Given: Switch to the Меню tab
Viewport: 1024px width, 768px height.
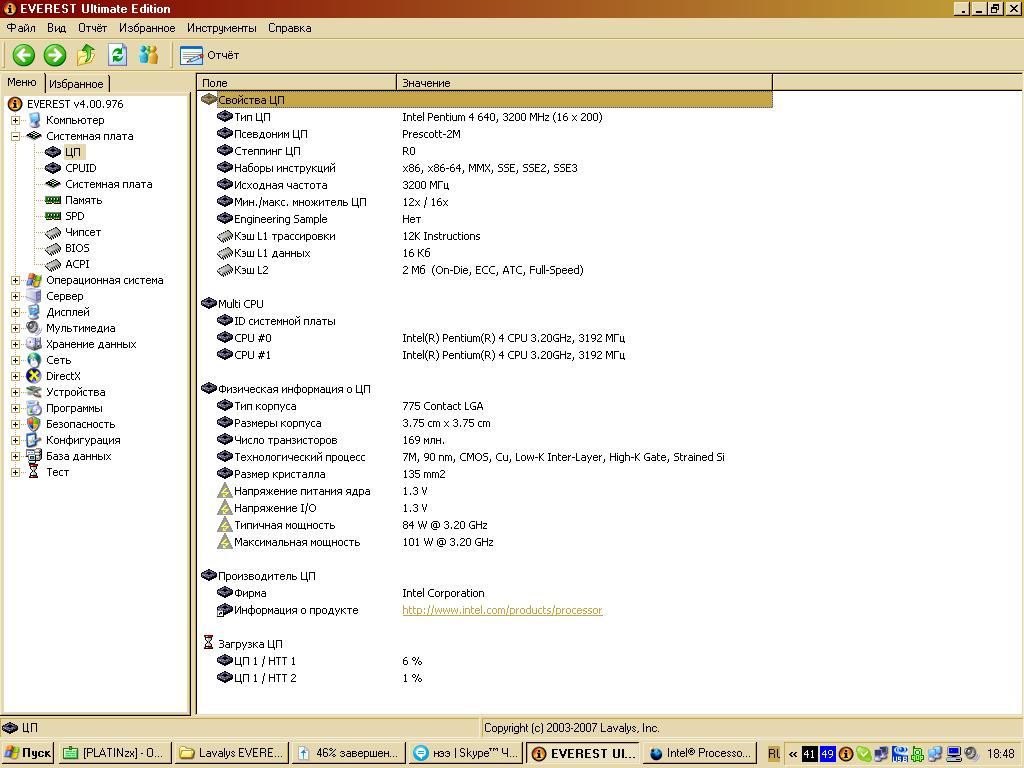Looking at the screenshot, I should [22, 82].
